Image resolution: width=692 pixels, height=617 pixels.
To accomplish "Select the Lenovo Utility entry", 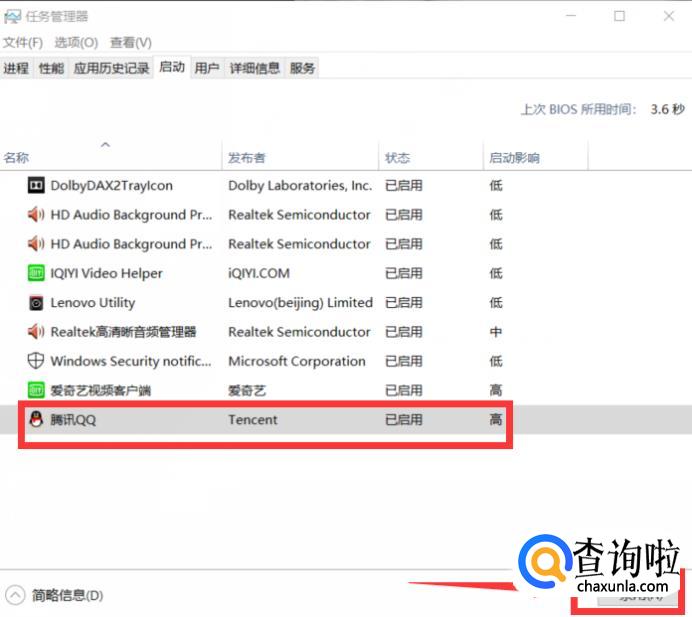I will 93,302.
